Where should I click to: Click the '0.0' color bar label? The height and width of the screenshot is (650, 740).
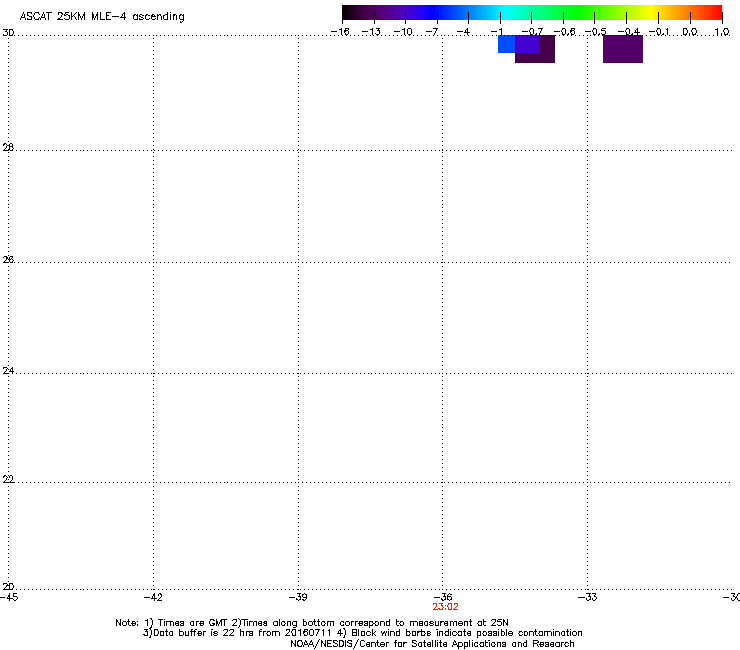click(x=690, y=32)
